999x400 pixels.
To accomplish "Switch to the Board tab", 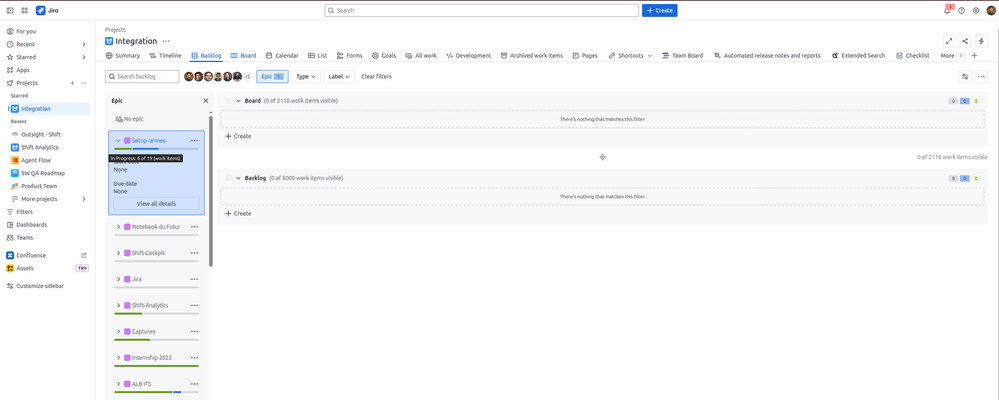I will (x=243, y=55).
